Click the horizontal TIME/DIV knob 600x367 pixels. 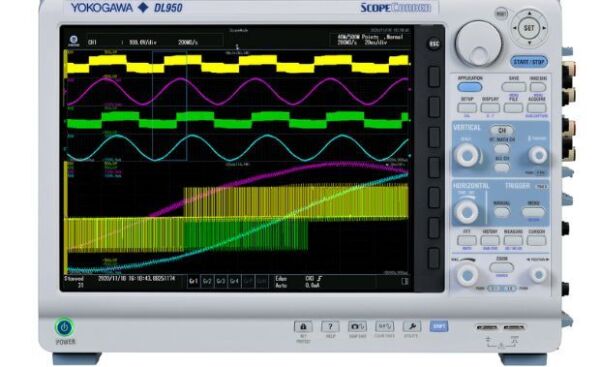point(467,211)
